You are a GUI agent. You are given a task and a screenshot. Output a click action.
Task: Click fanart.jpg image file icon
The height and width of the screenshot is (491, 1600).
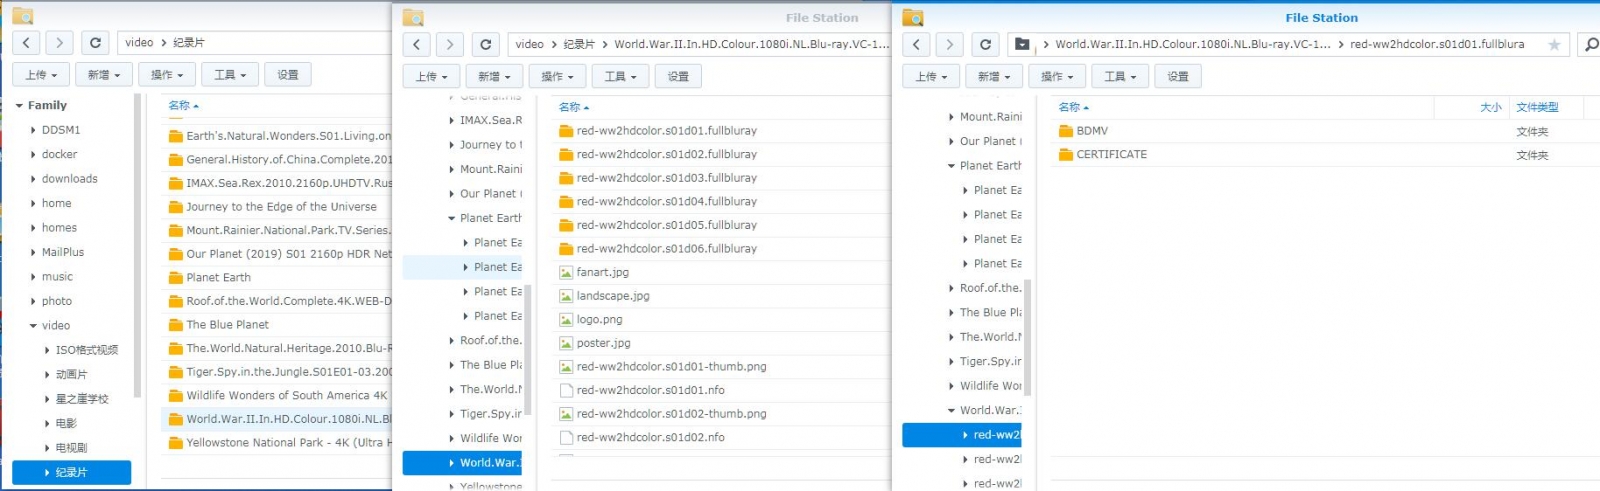point(566,272)
